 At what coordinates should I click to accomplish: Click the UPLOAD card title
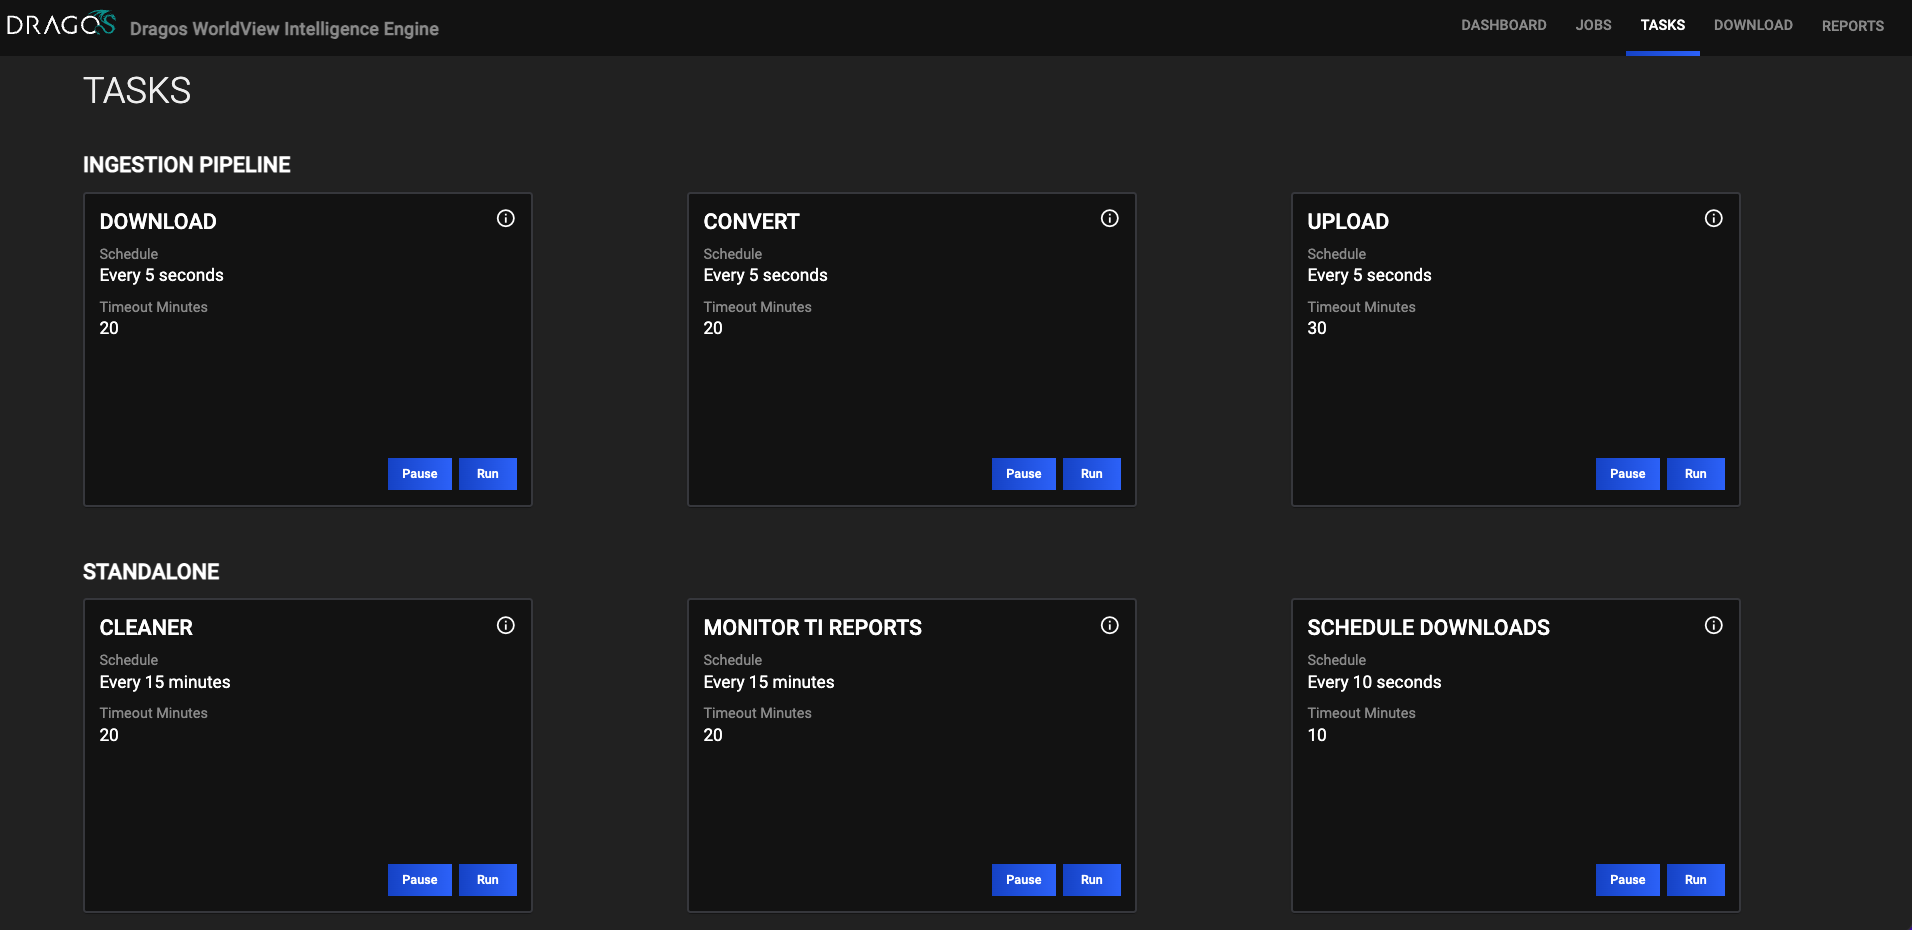click(x=1348, y=222)
